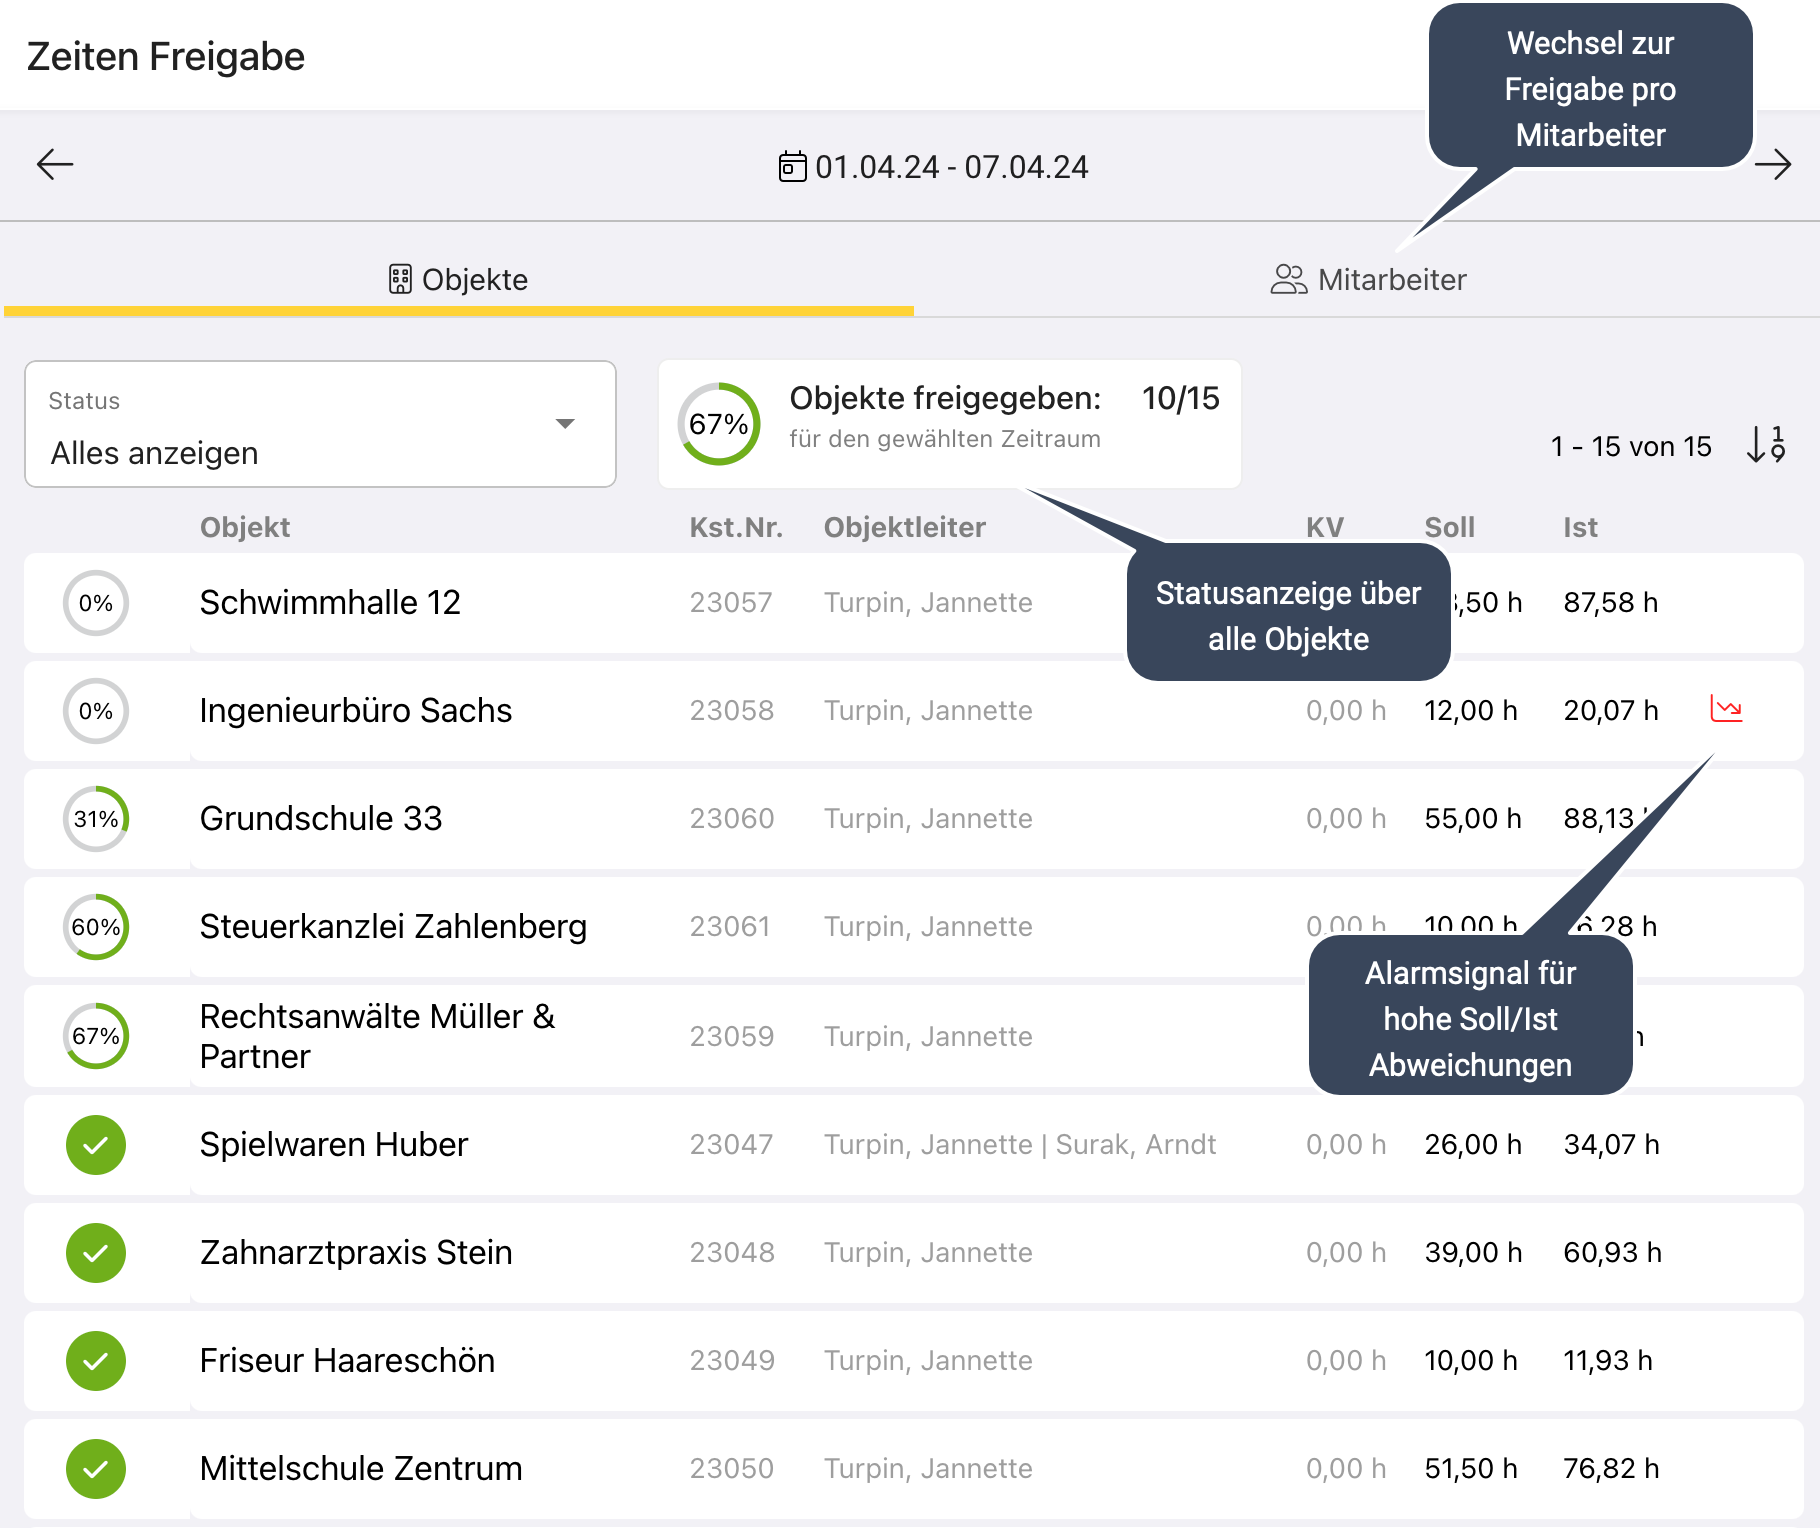Select the Objekte tab
Image resolution: width=1820 pixels, height=1528 pixels.
[458, 279]
